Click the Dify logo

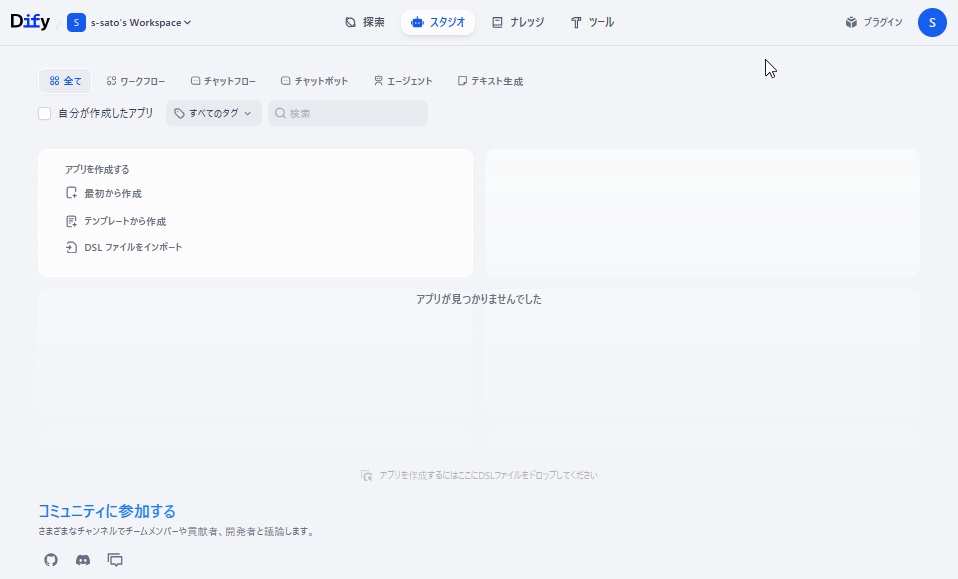[30, 22]
